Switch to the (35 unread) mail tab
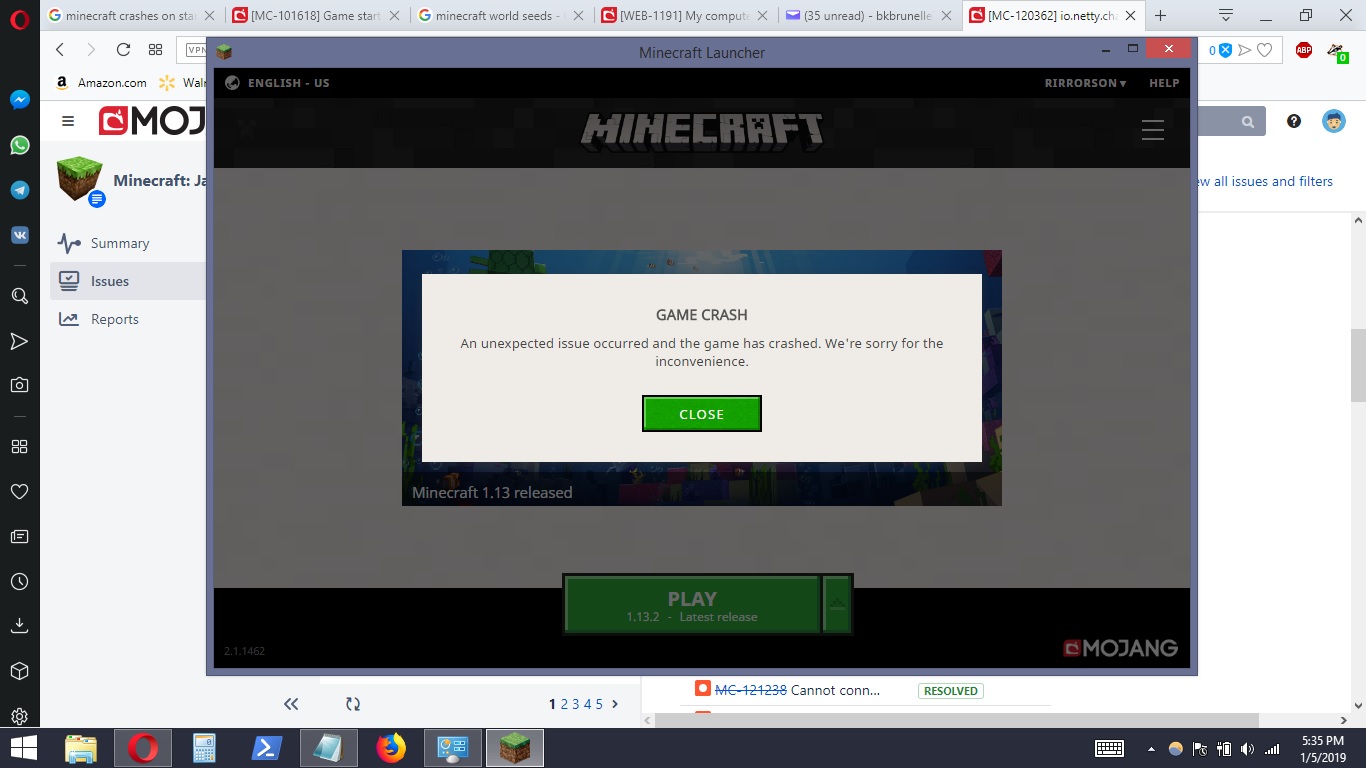This screenshot has height=768, width=1366. pyautogui.click(x=868, y=16)
